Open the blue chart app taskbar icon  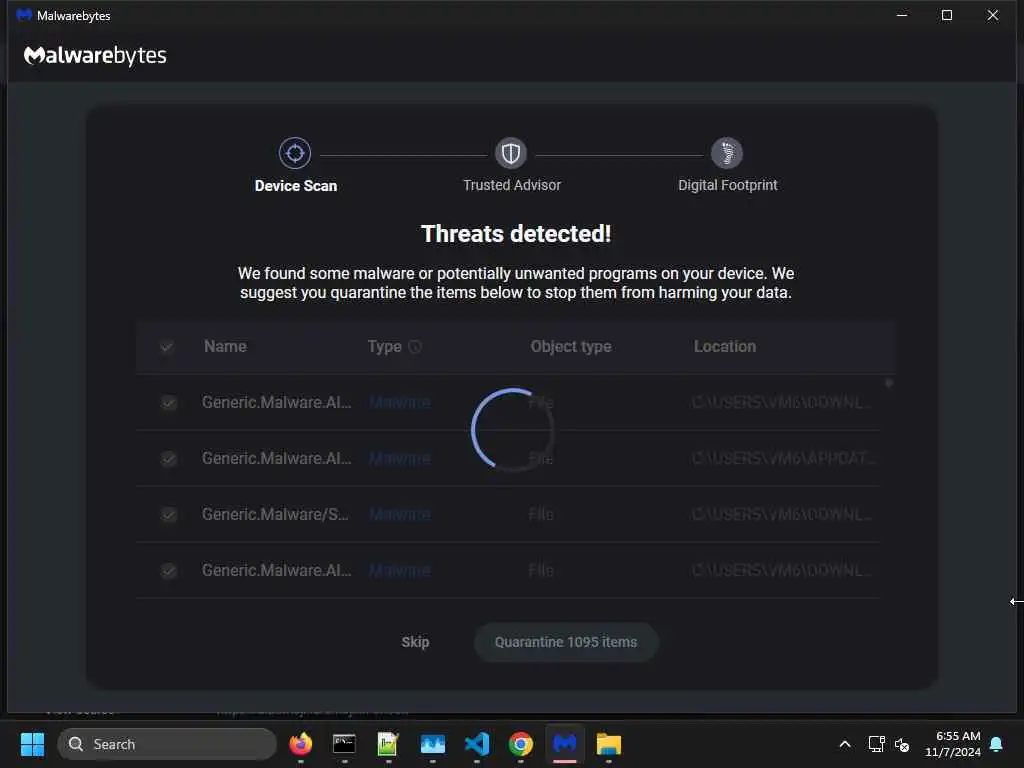(432, 744)
